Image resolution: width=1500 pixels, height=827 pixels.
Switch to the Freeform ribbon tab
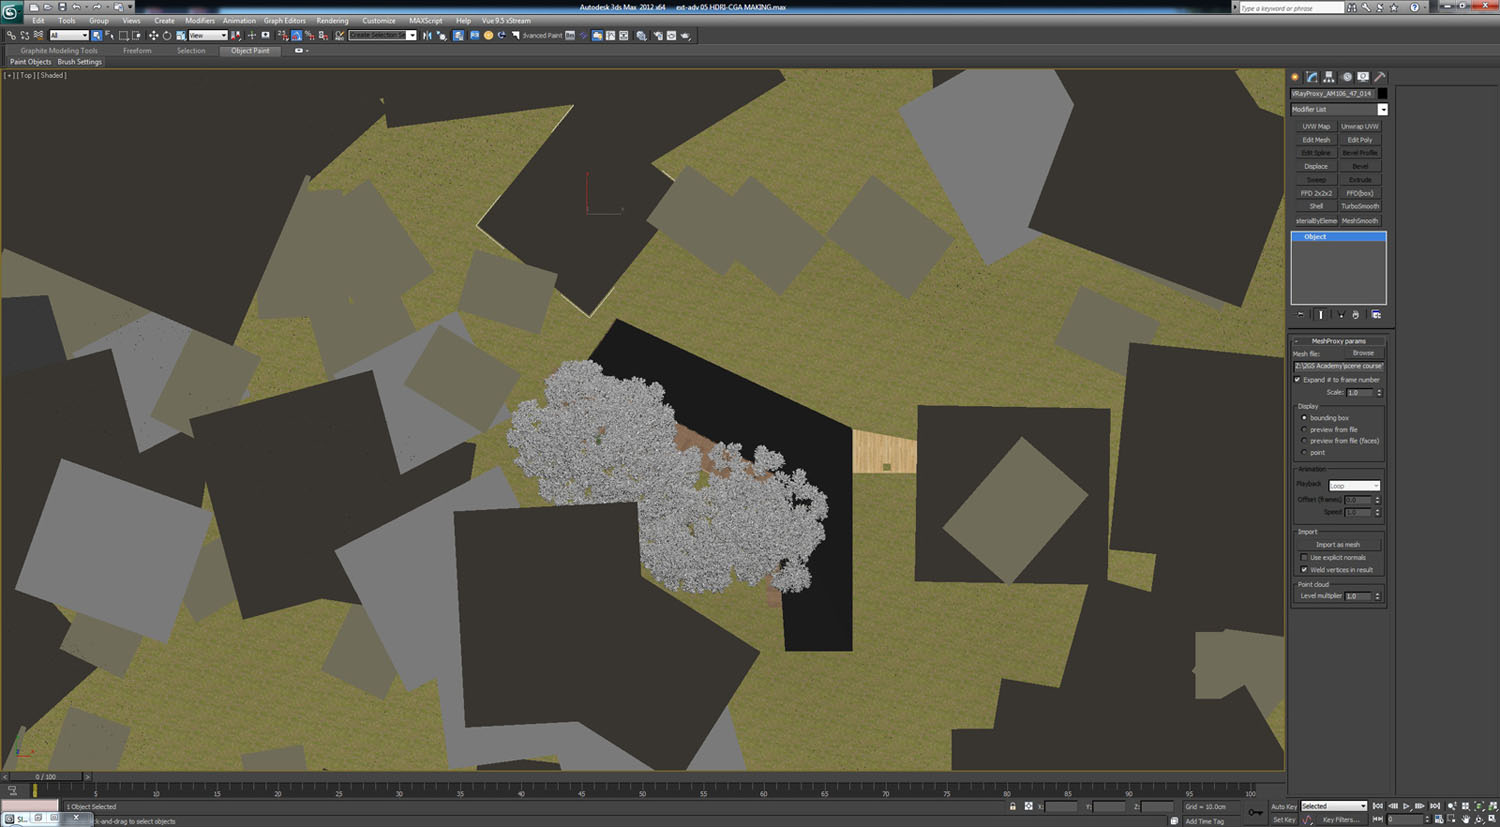(137, 50)
